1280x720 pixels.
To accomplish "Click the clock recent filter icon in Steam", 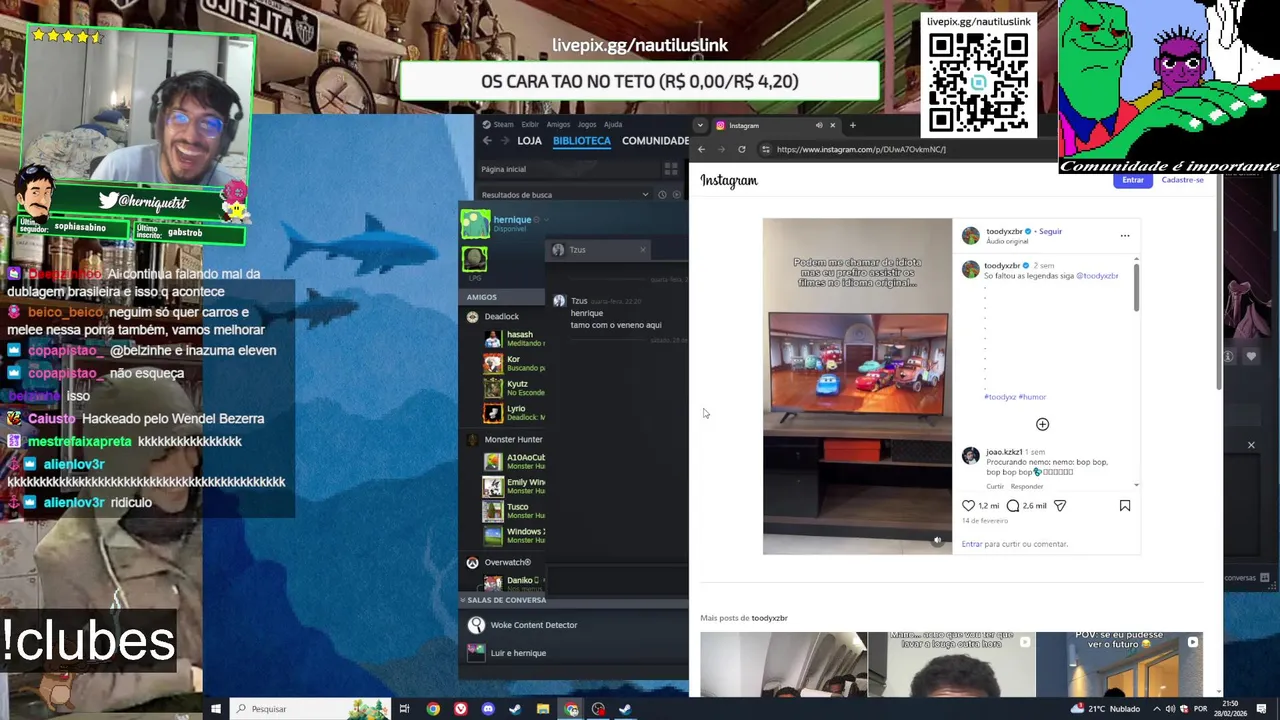I will click(662, 195).
